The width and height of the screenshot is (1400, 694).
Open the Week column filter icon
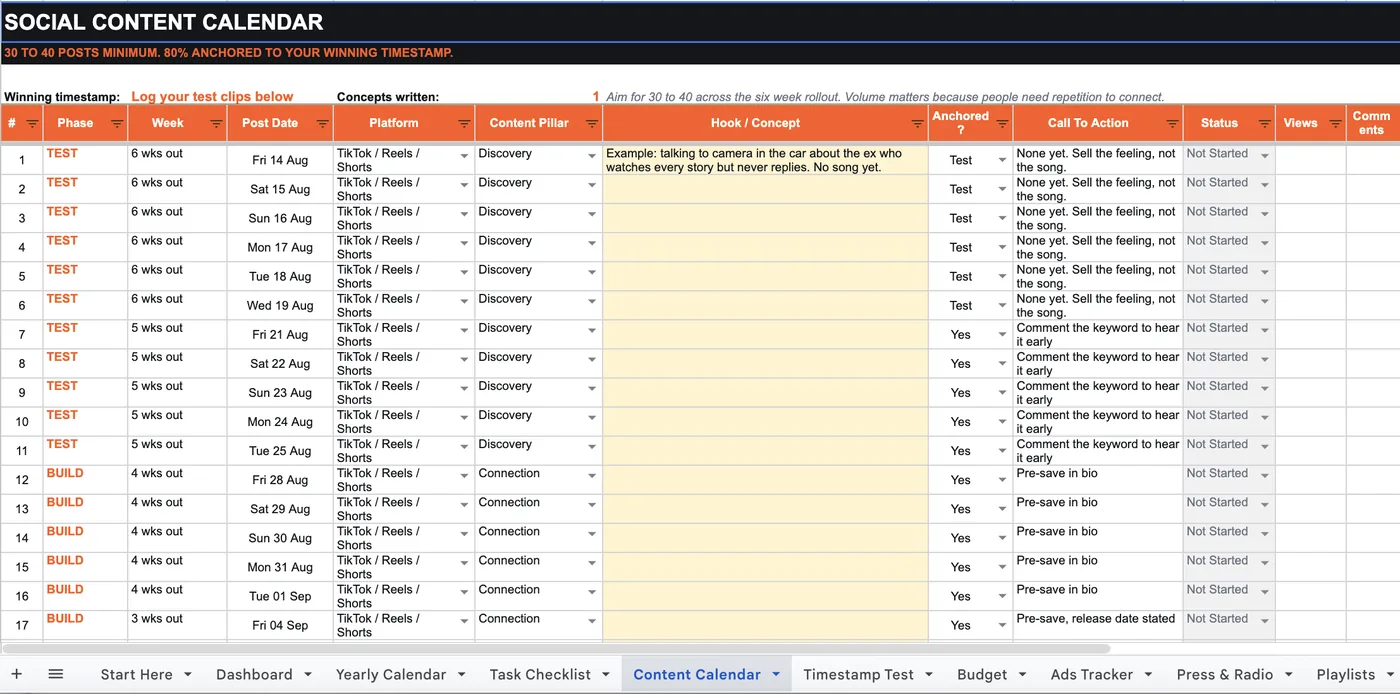tap(216, 124)
